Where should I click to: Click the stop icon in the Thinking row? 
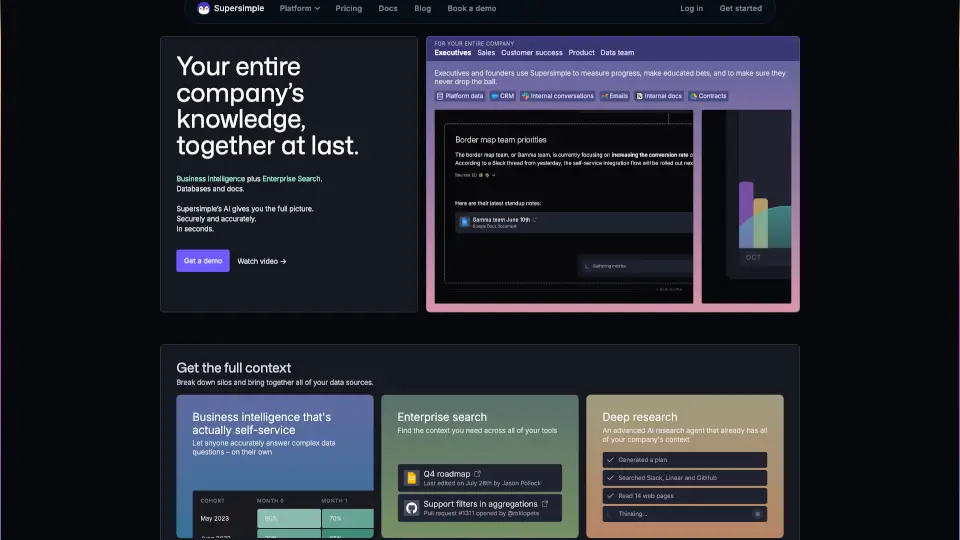coord(757,514)
